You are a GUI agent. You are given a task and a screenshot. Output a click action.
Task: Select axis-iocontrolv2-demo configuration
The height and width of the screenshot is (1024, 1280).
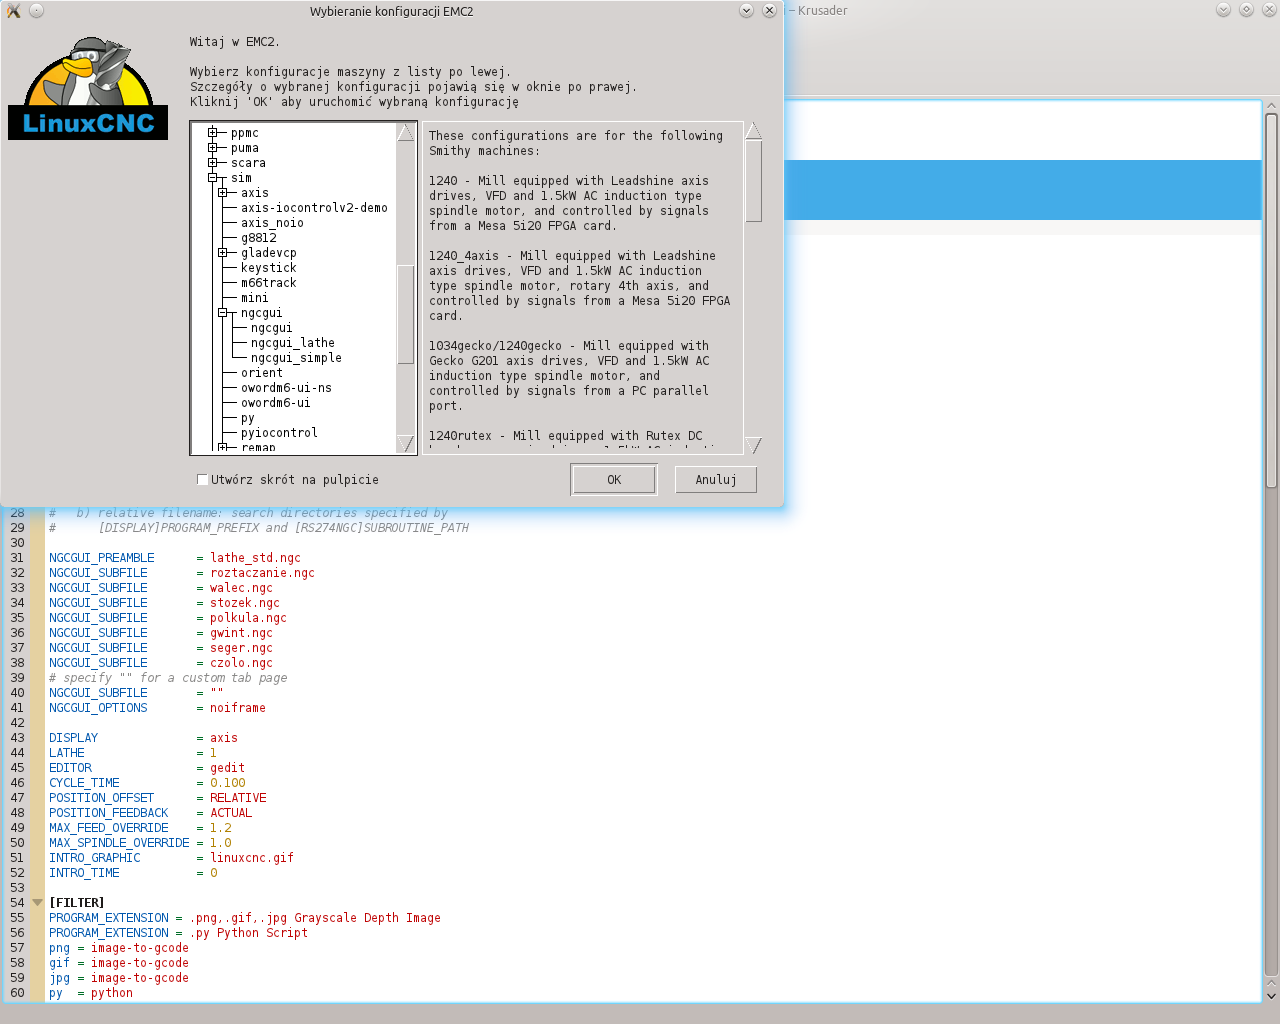click(314, 208)
